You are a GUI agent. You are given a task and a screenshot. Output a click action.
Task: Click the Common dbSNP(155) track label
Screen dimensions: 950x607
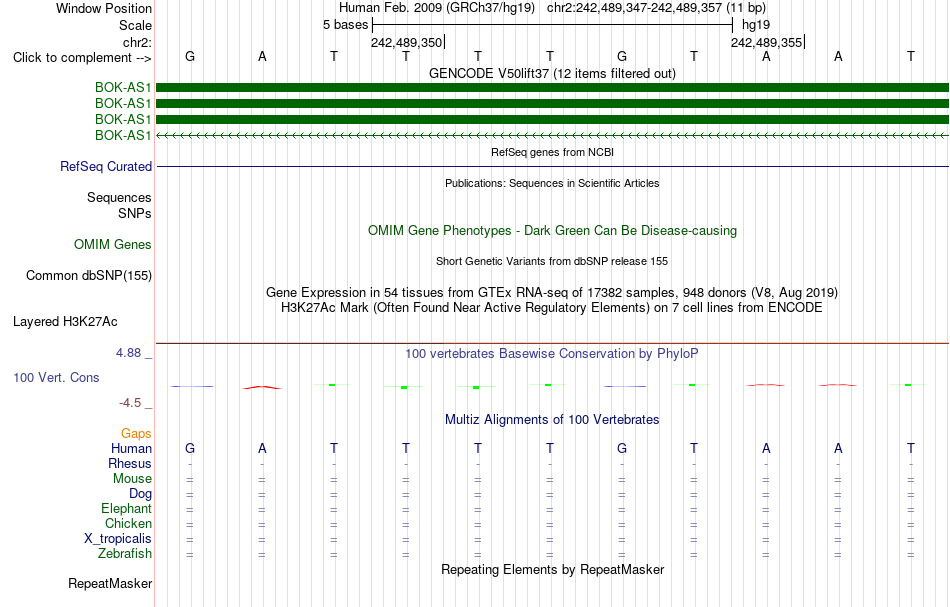click(x=89, y=276)
